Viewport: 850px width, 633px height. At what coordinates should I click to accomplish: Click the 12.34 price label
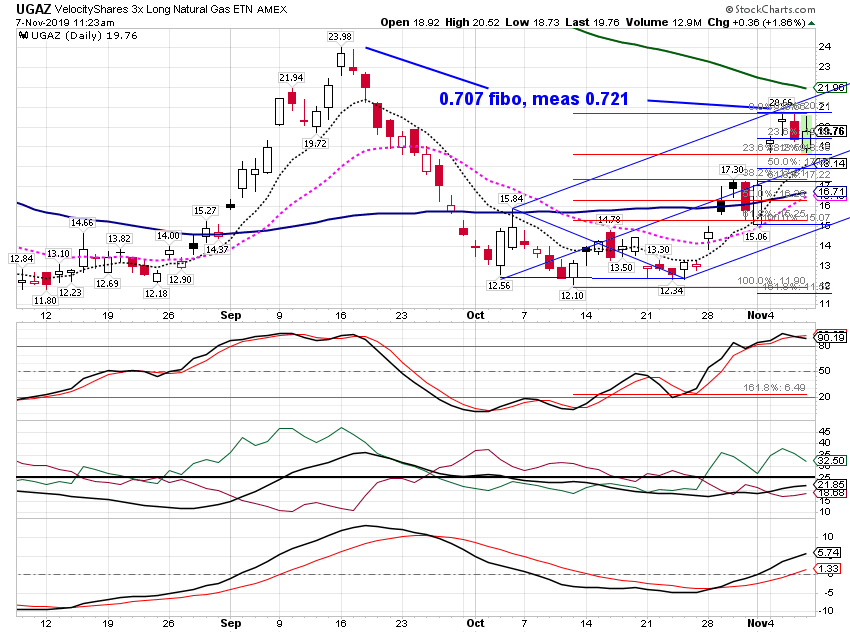coord(671,291)
